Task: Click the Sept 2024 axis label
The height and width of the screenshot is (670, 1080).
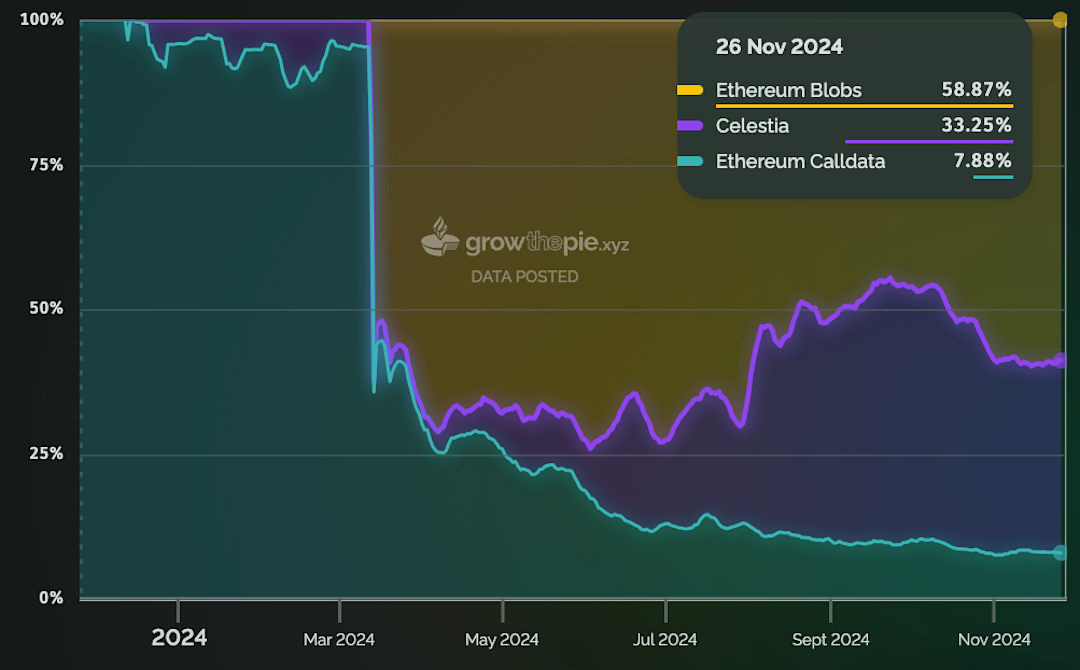Action: pos(830,639)
